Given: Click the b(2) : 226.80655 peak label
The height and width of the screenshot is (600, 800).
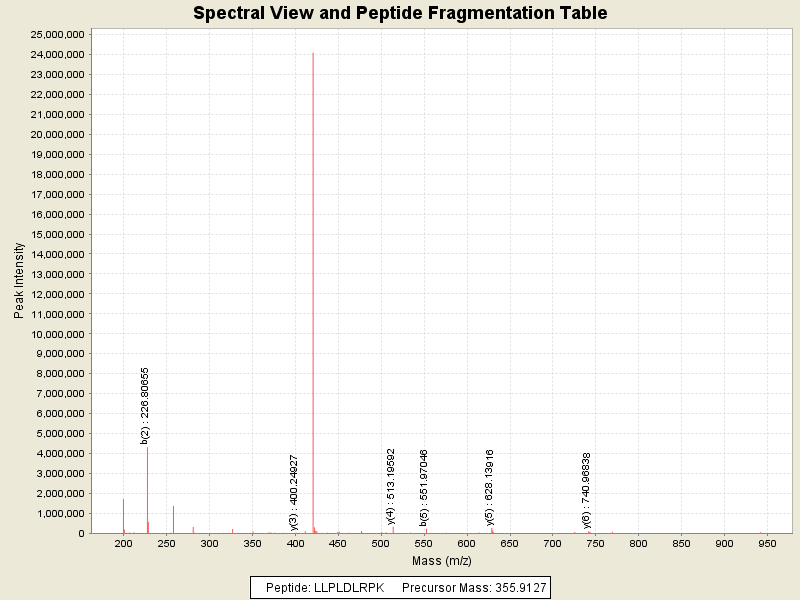Looking at the screenshot, I should pos(146,405).
